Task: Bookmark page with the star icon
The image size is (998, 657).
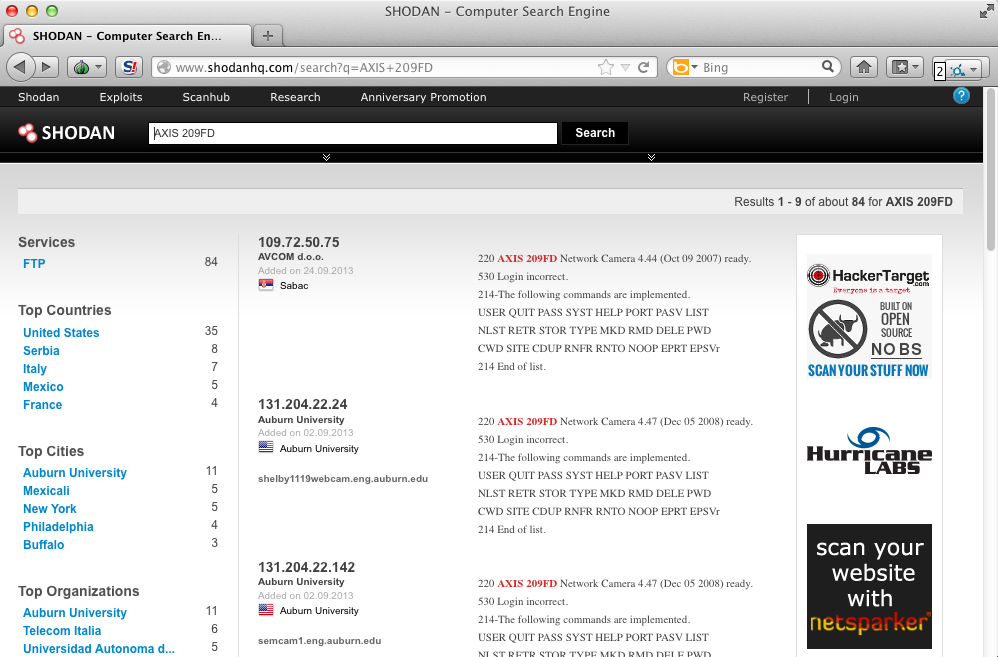Action: tap(606, 67)
